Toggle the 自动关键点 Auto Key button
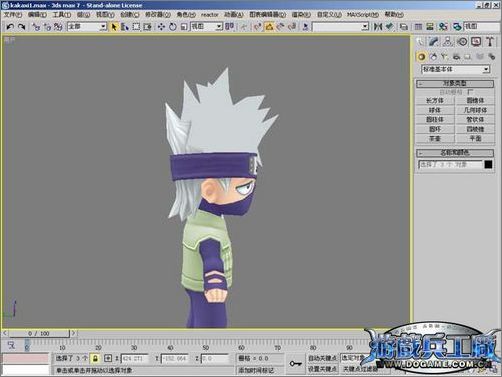This screenshot has width=502, height=377. point(323,358)
